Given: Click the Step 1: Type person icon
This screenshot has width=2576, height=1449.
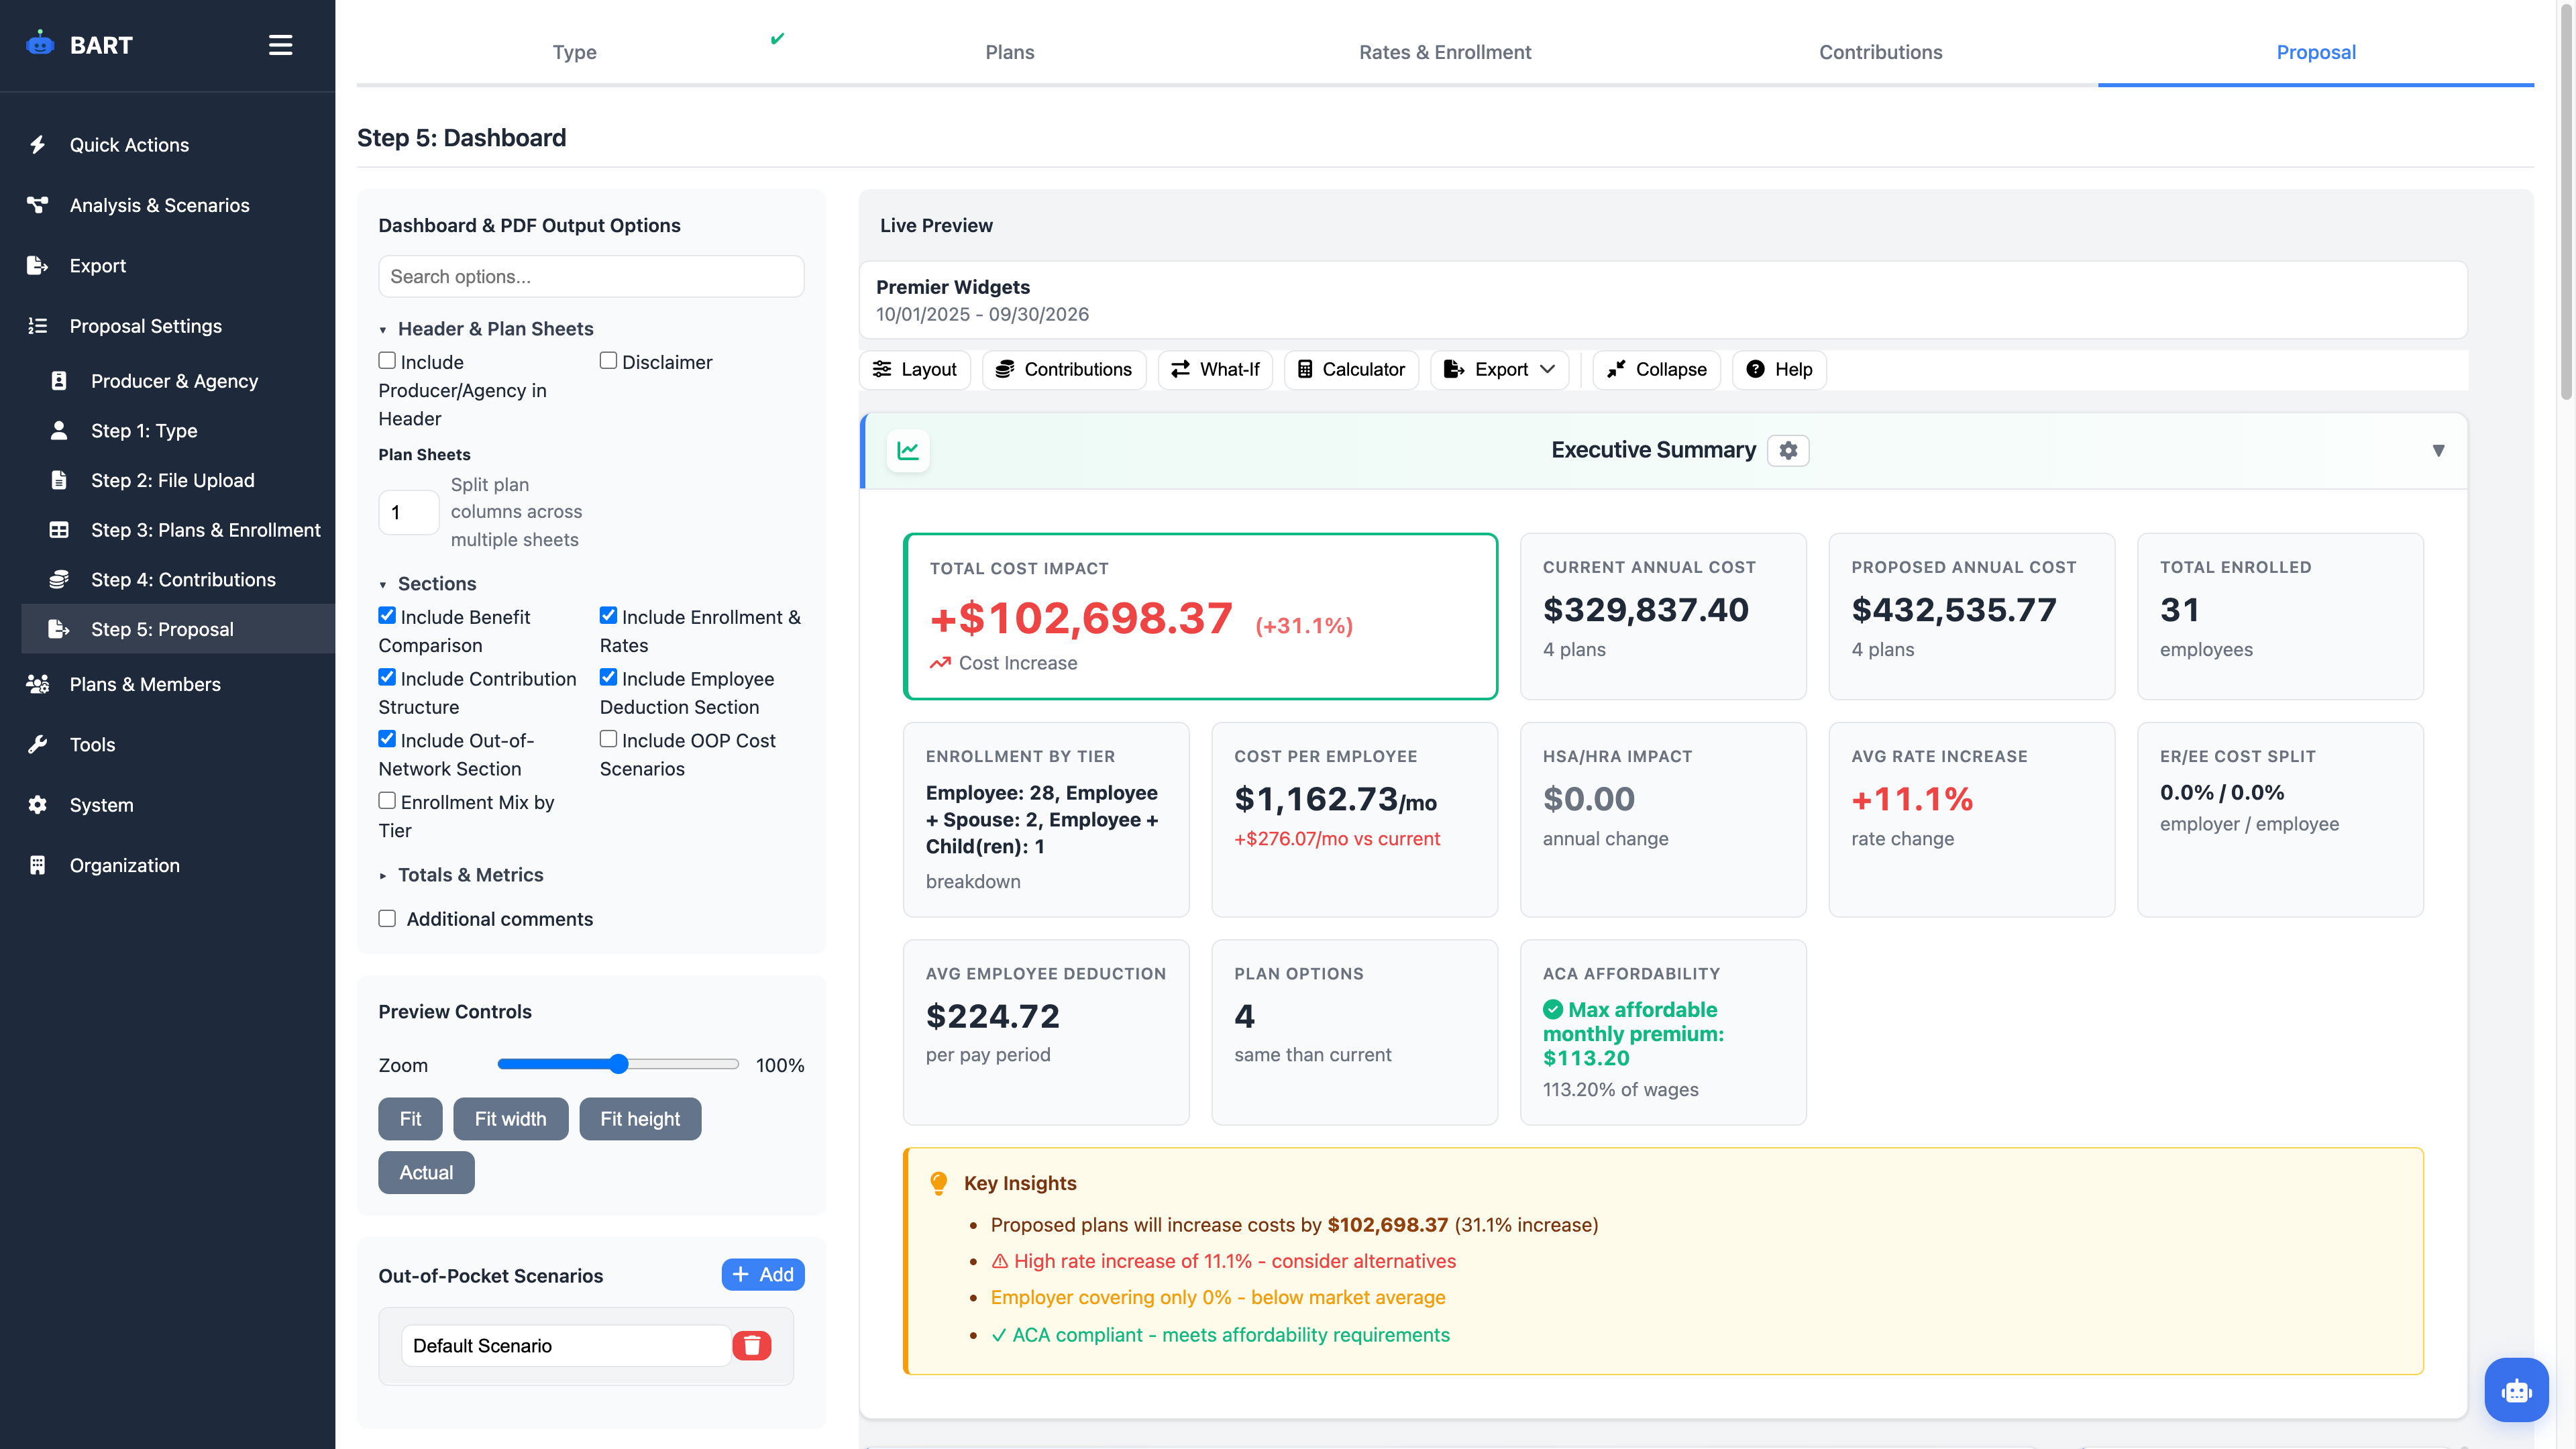Looking at the screenshot, I should [x=59, y=431].
